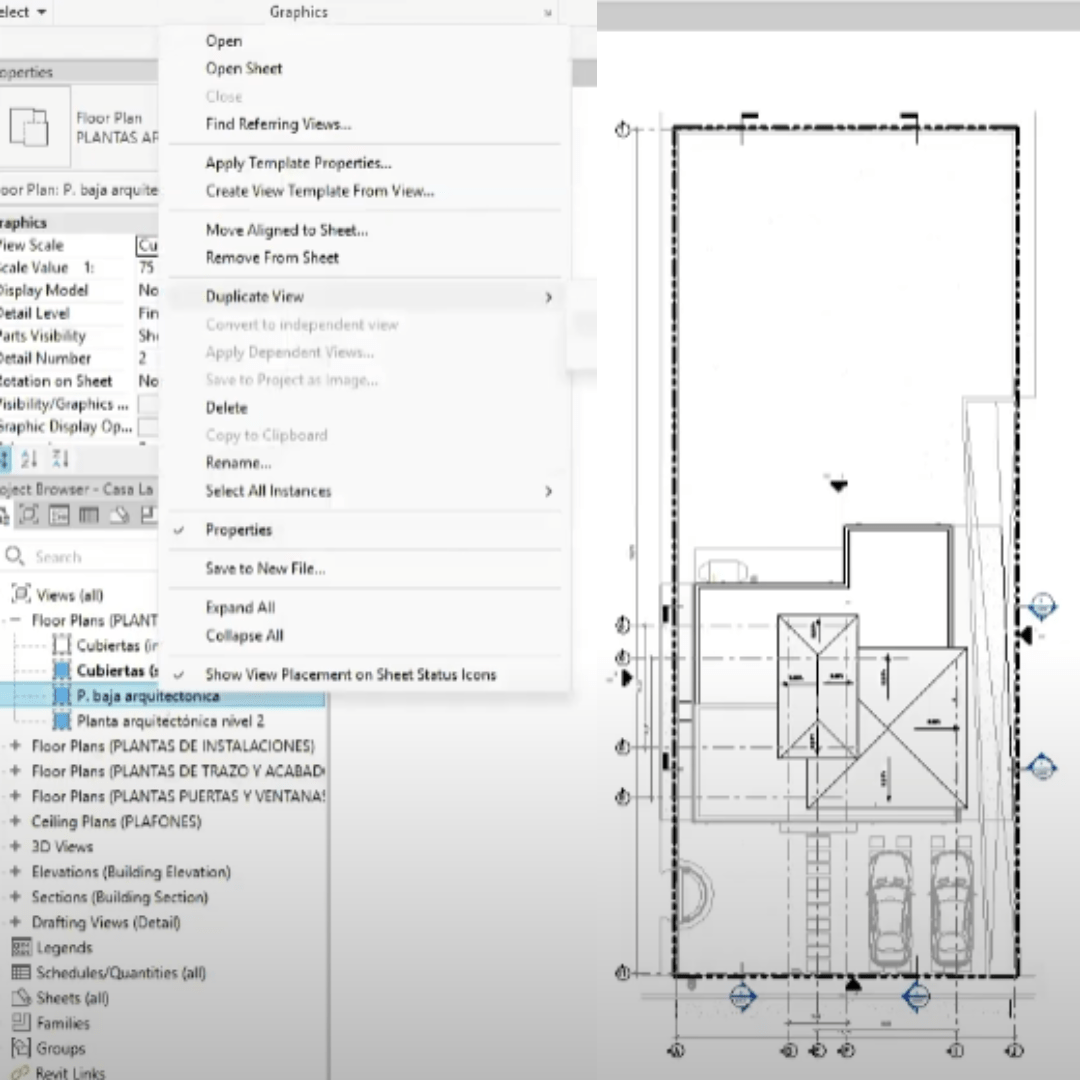Select Planta arquitectónica nivel 2 view
Screen dimensions: 1080x1080
170,721
